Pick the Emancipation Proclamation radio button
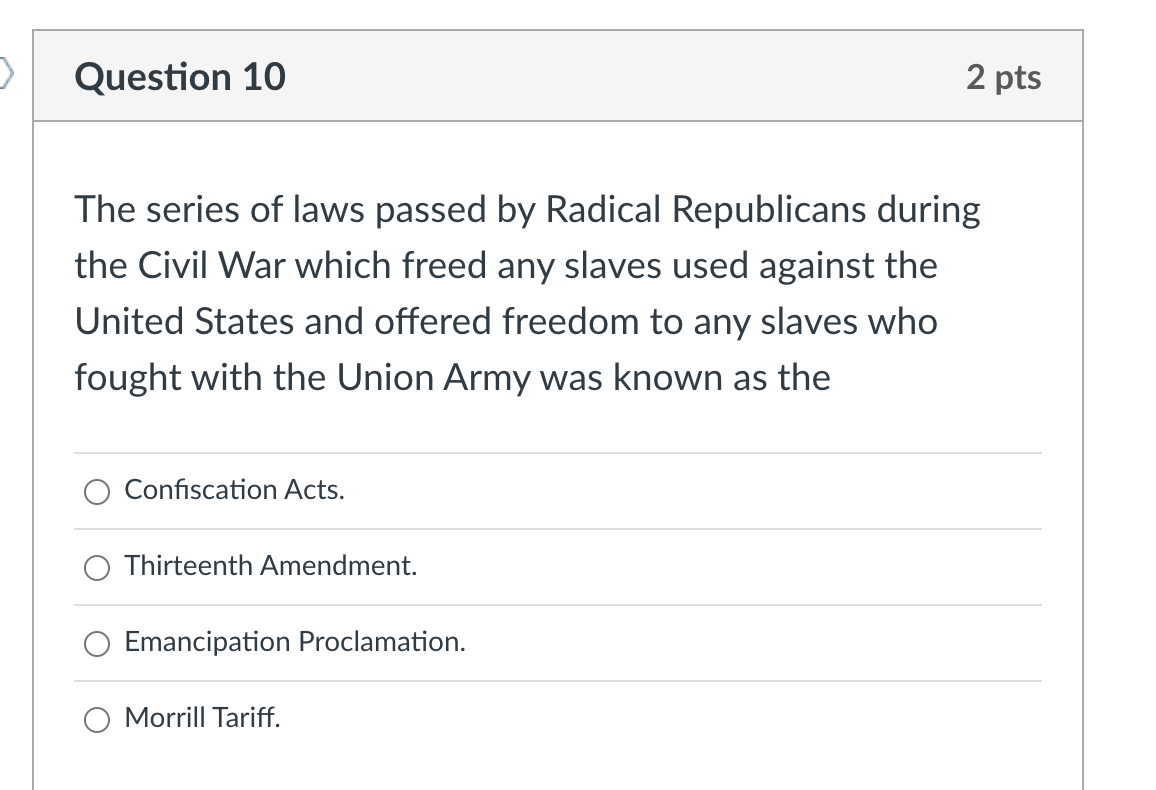The width and height of the screenshot is (1156, 790). point(97,643)
